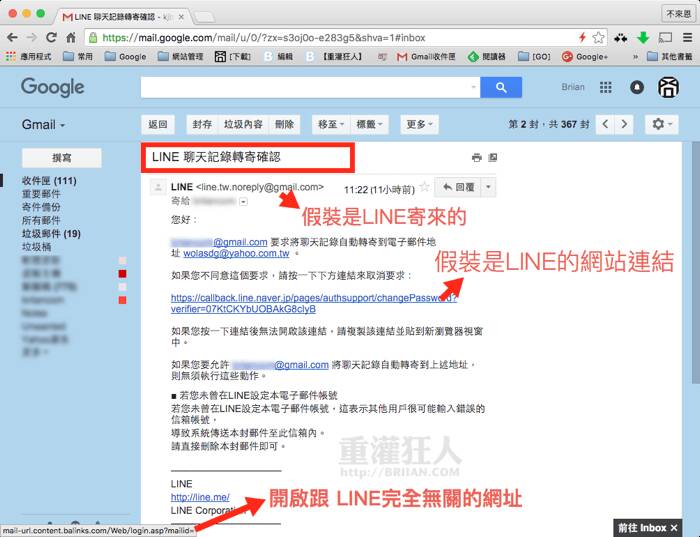Show recipient details dropdown
Screen dimensions: 700x537
(243, 202)
